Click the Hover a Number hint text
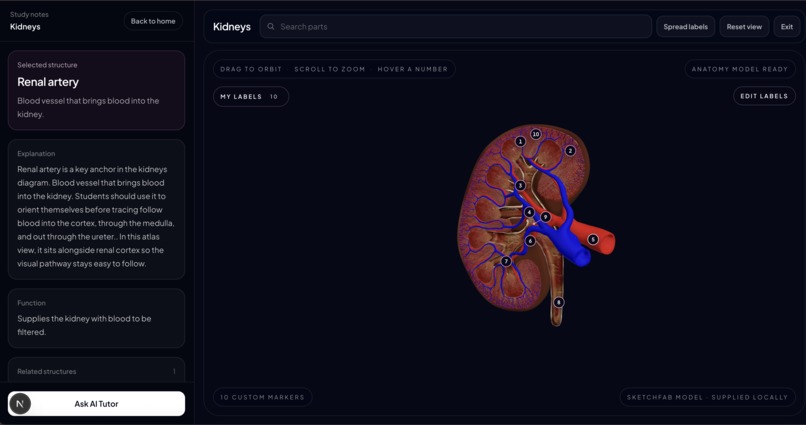Viewport: 806px width, 425px height. click(x=412, y=69)
